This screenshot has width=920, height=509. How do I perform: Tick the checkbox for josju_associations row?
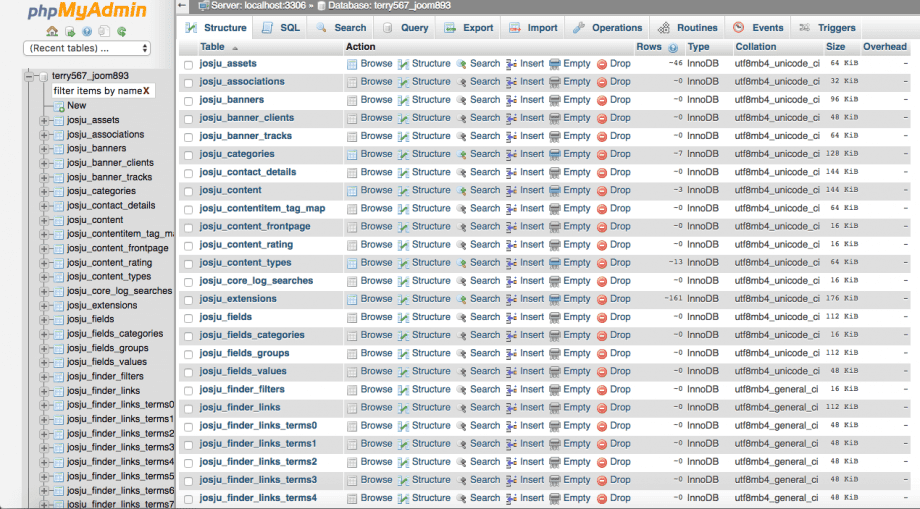click(188, 83)
